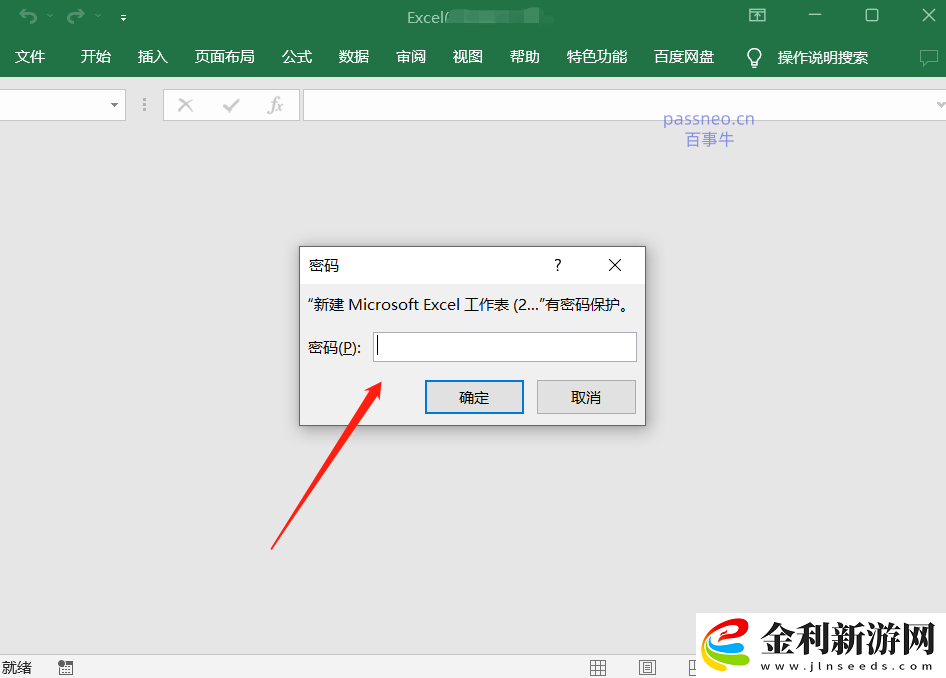Open the Redo history dropdown arrow
This screenshot has width=946, height=678.
98,16
